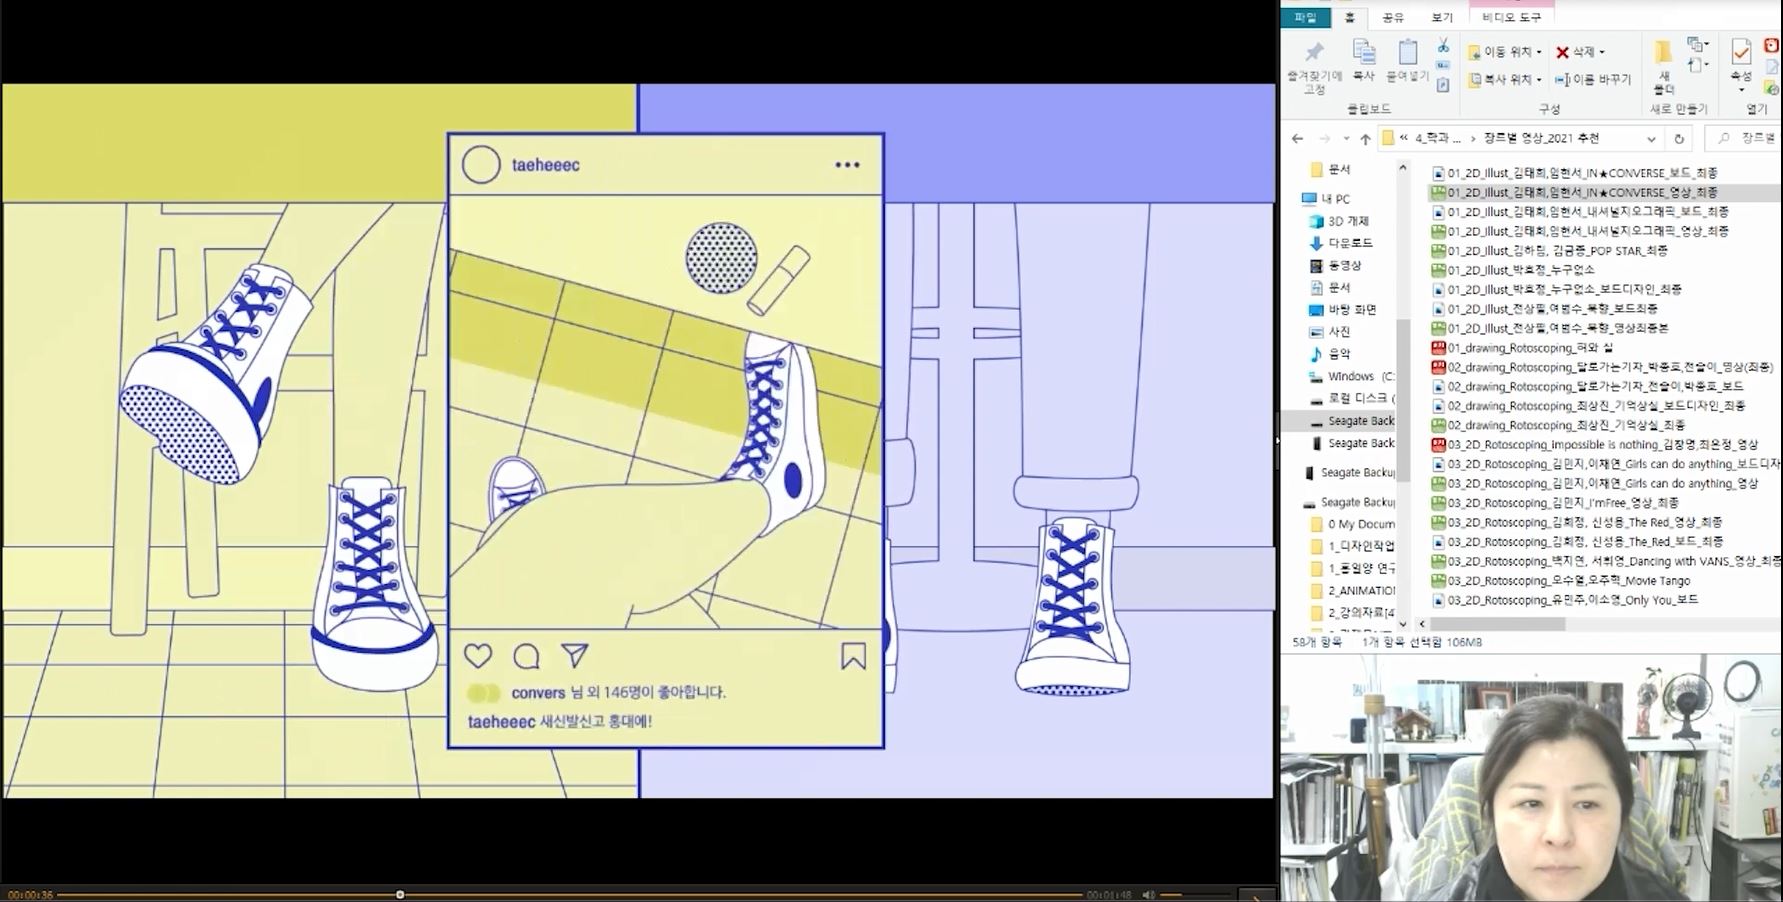Select file 03_2D_Rotoscoping_impossible is nothing
This screenshot has width=1783, height=902.
[1594, 445]
